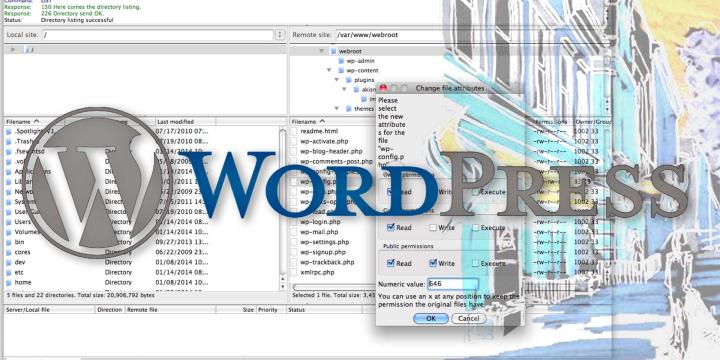720x360 pixels.
Task: Toggle Owner permissions Execute checkbox
Action: point(475,192)
